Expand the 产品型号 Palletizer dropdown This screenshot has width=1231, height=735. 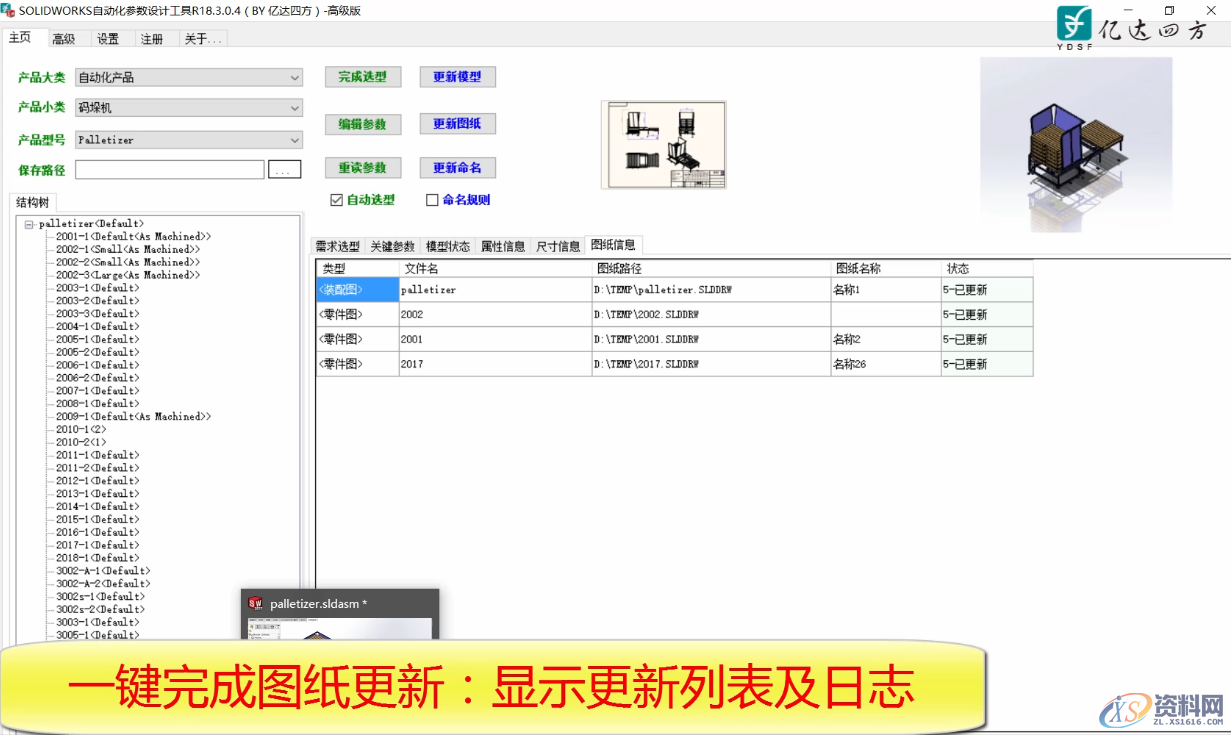pyautogui.click(x=295, y=140)
